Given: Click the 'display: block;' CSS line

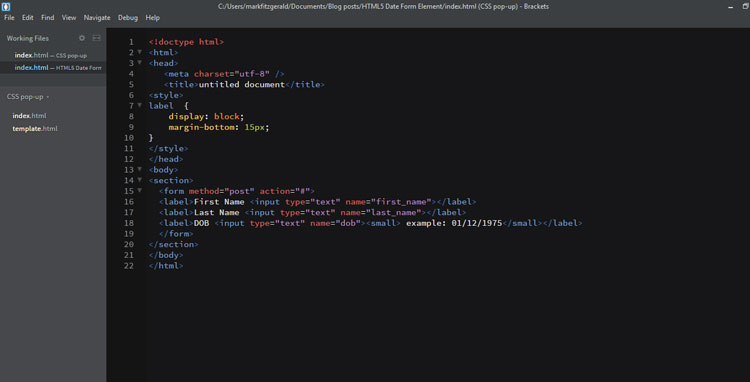Looking at the screenshot, I should tap(206, 117).
